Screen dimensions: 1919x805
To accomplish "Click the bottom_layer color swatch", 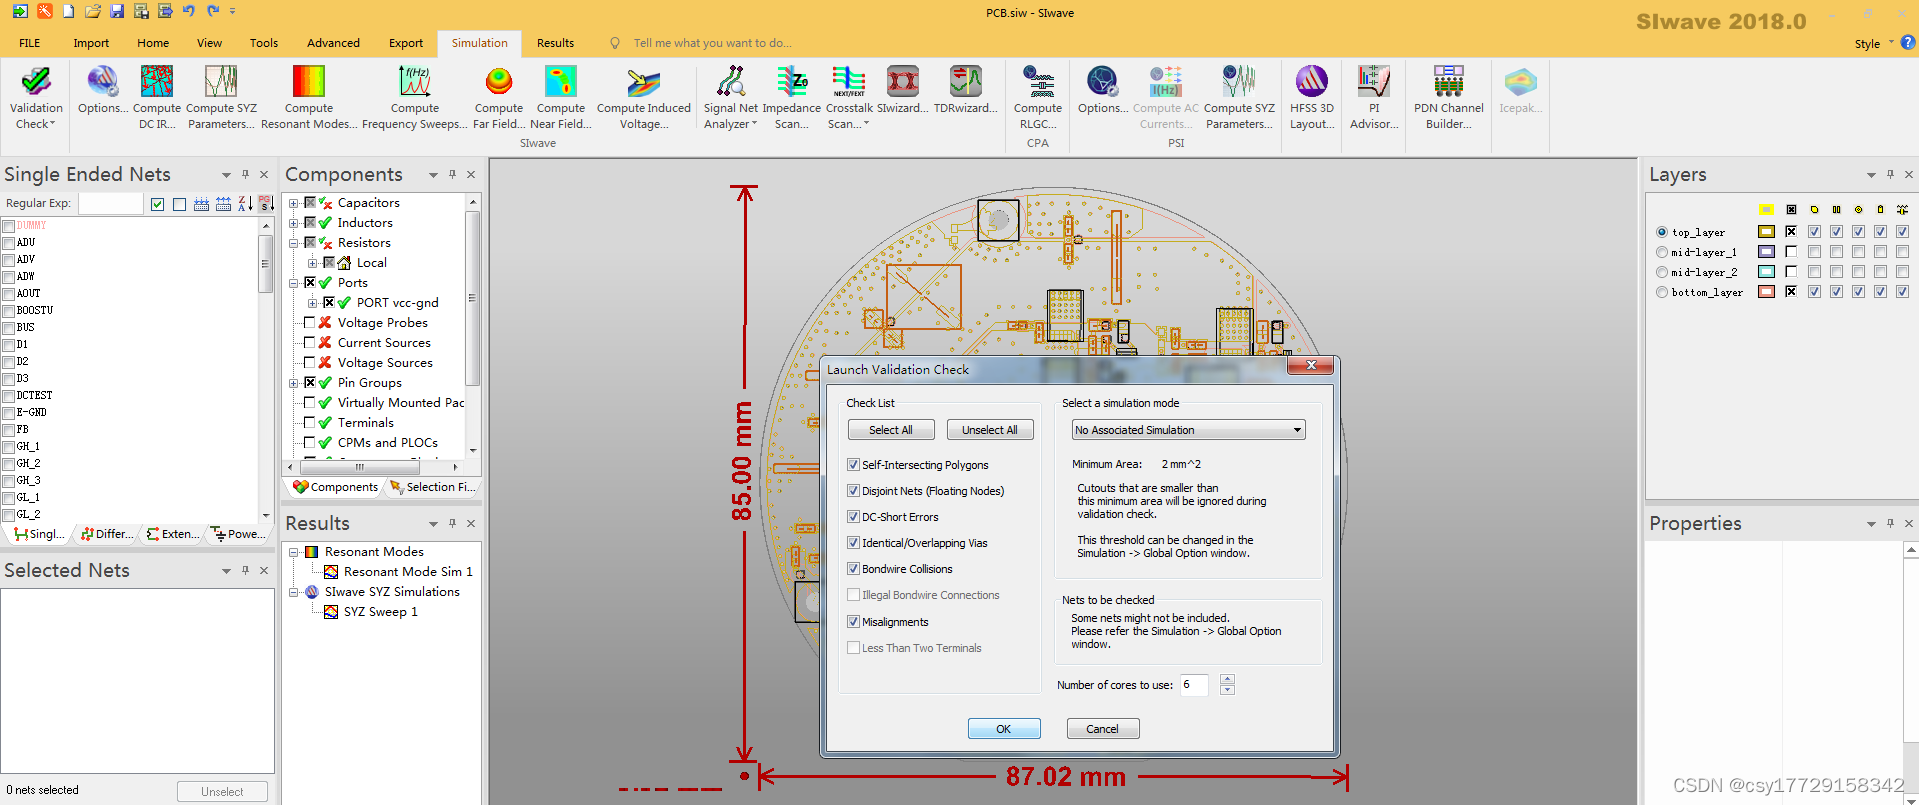I will tap(1767, 292).
